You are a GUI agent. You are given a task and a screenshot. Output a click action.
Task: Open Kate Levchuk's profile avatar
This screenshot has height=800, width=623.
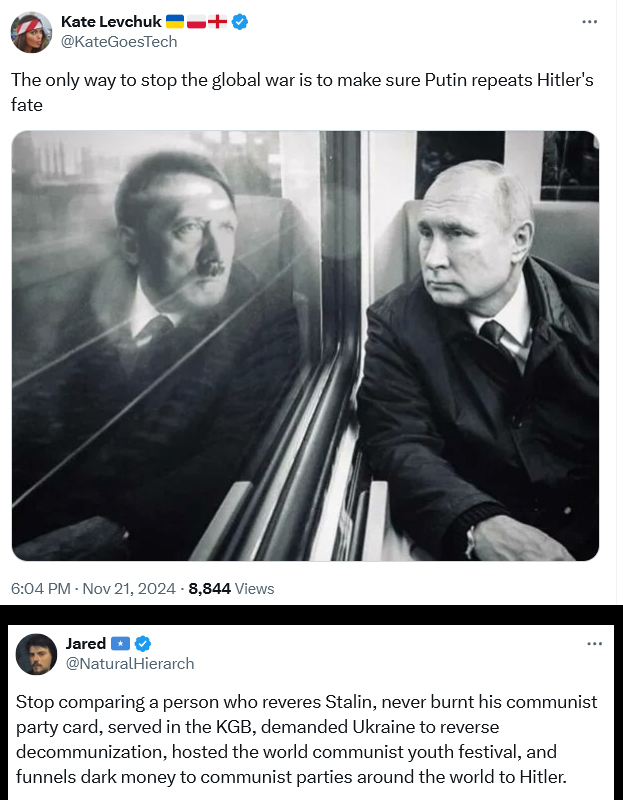31,32
